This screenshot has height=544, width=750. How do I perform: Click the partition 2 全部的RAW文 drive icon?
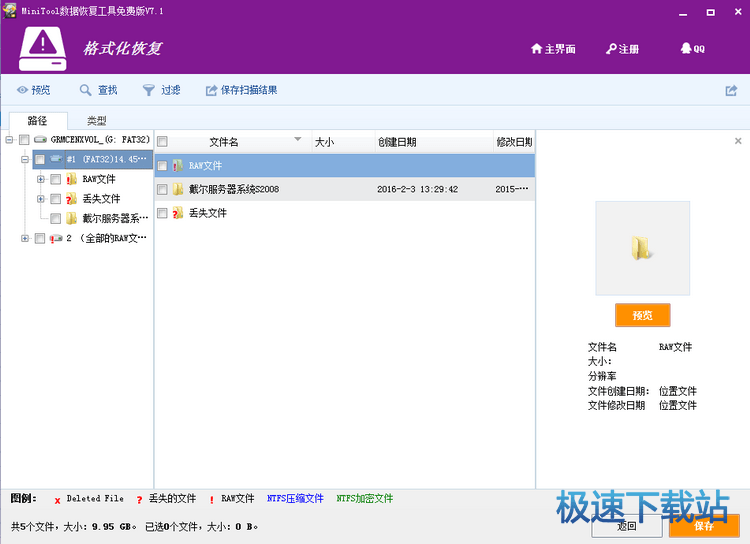(x=56, y=238)
